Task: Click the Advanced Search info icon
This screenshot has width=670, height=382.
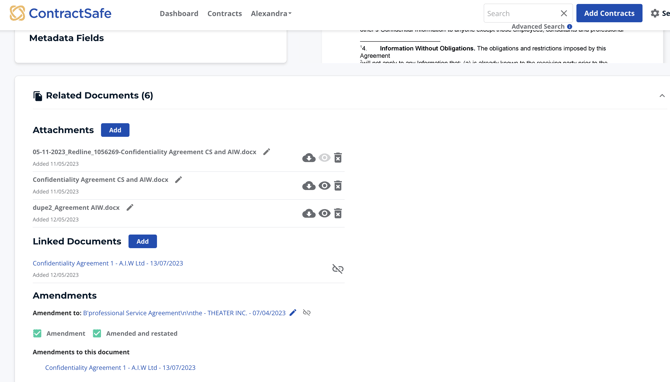Action: (x=570, y=26)
